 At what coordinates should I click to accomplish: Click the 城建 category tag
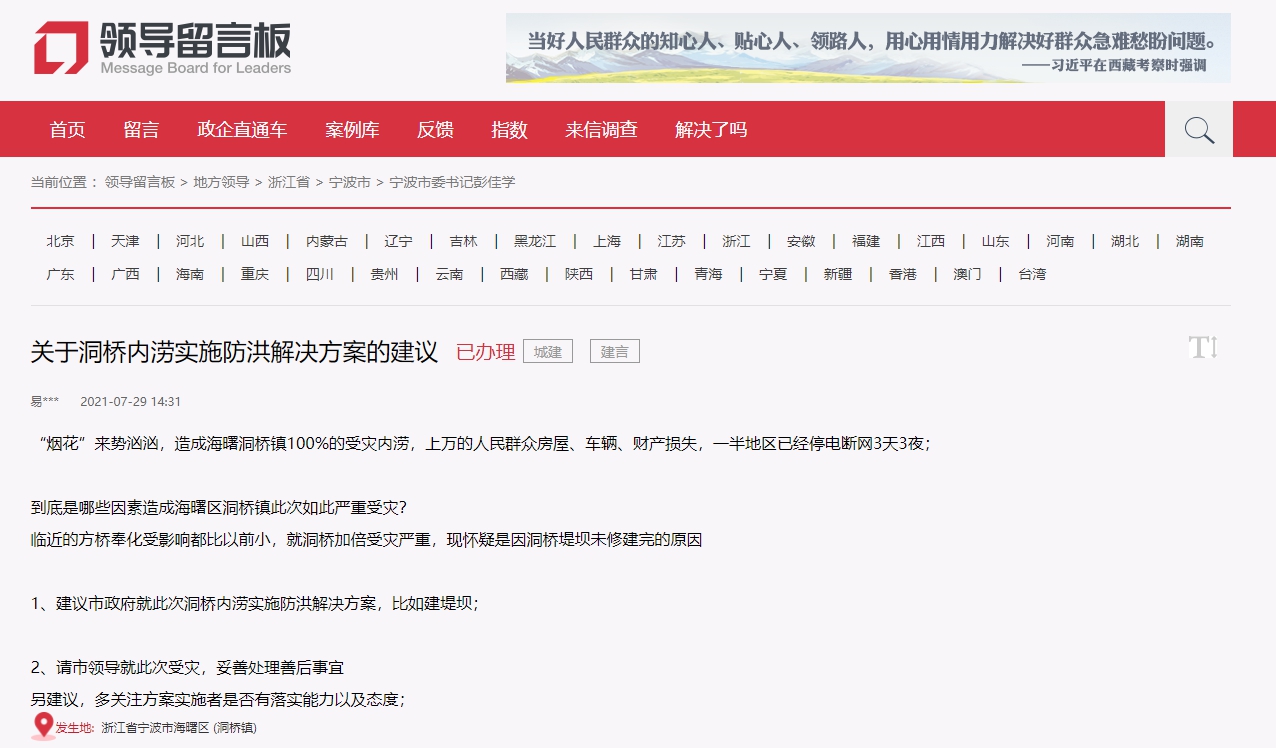coord(548,352)
